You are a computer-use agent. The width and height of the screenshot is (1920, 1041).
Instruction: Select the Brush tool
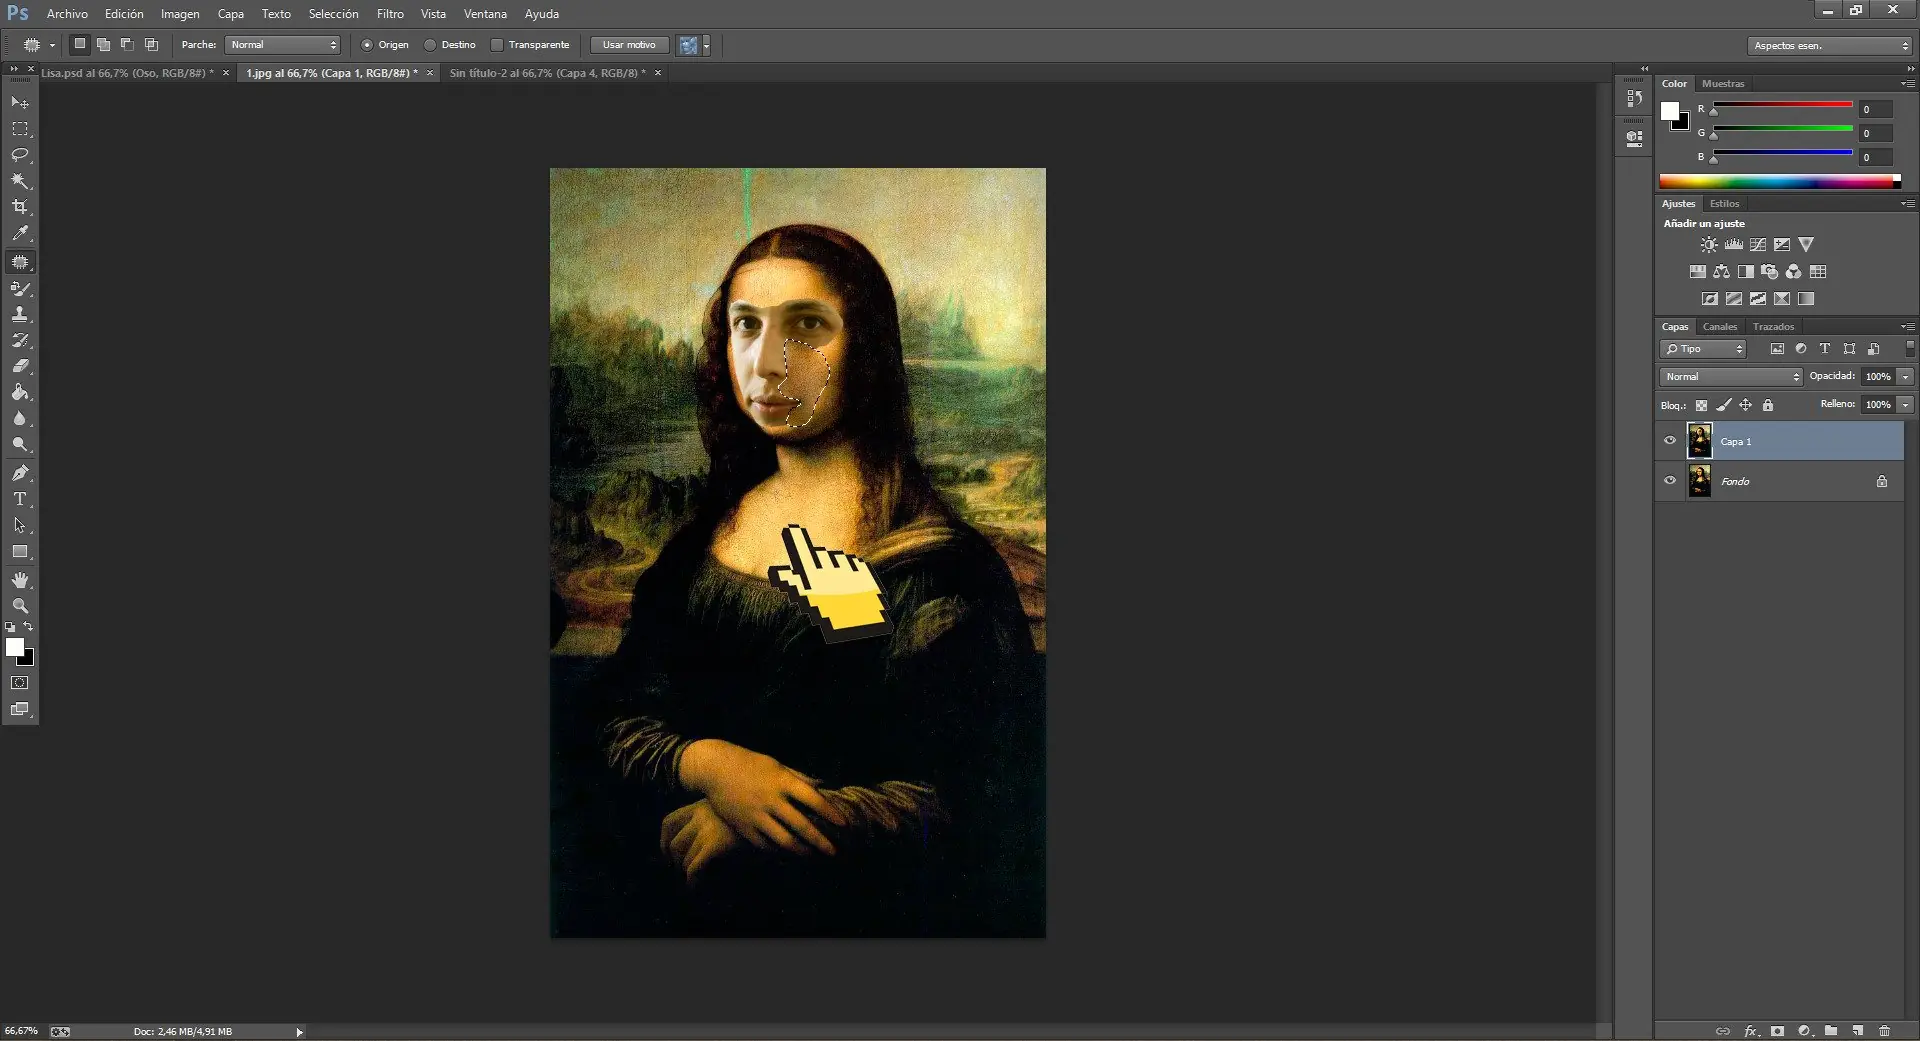[20, 288]
